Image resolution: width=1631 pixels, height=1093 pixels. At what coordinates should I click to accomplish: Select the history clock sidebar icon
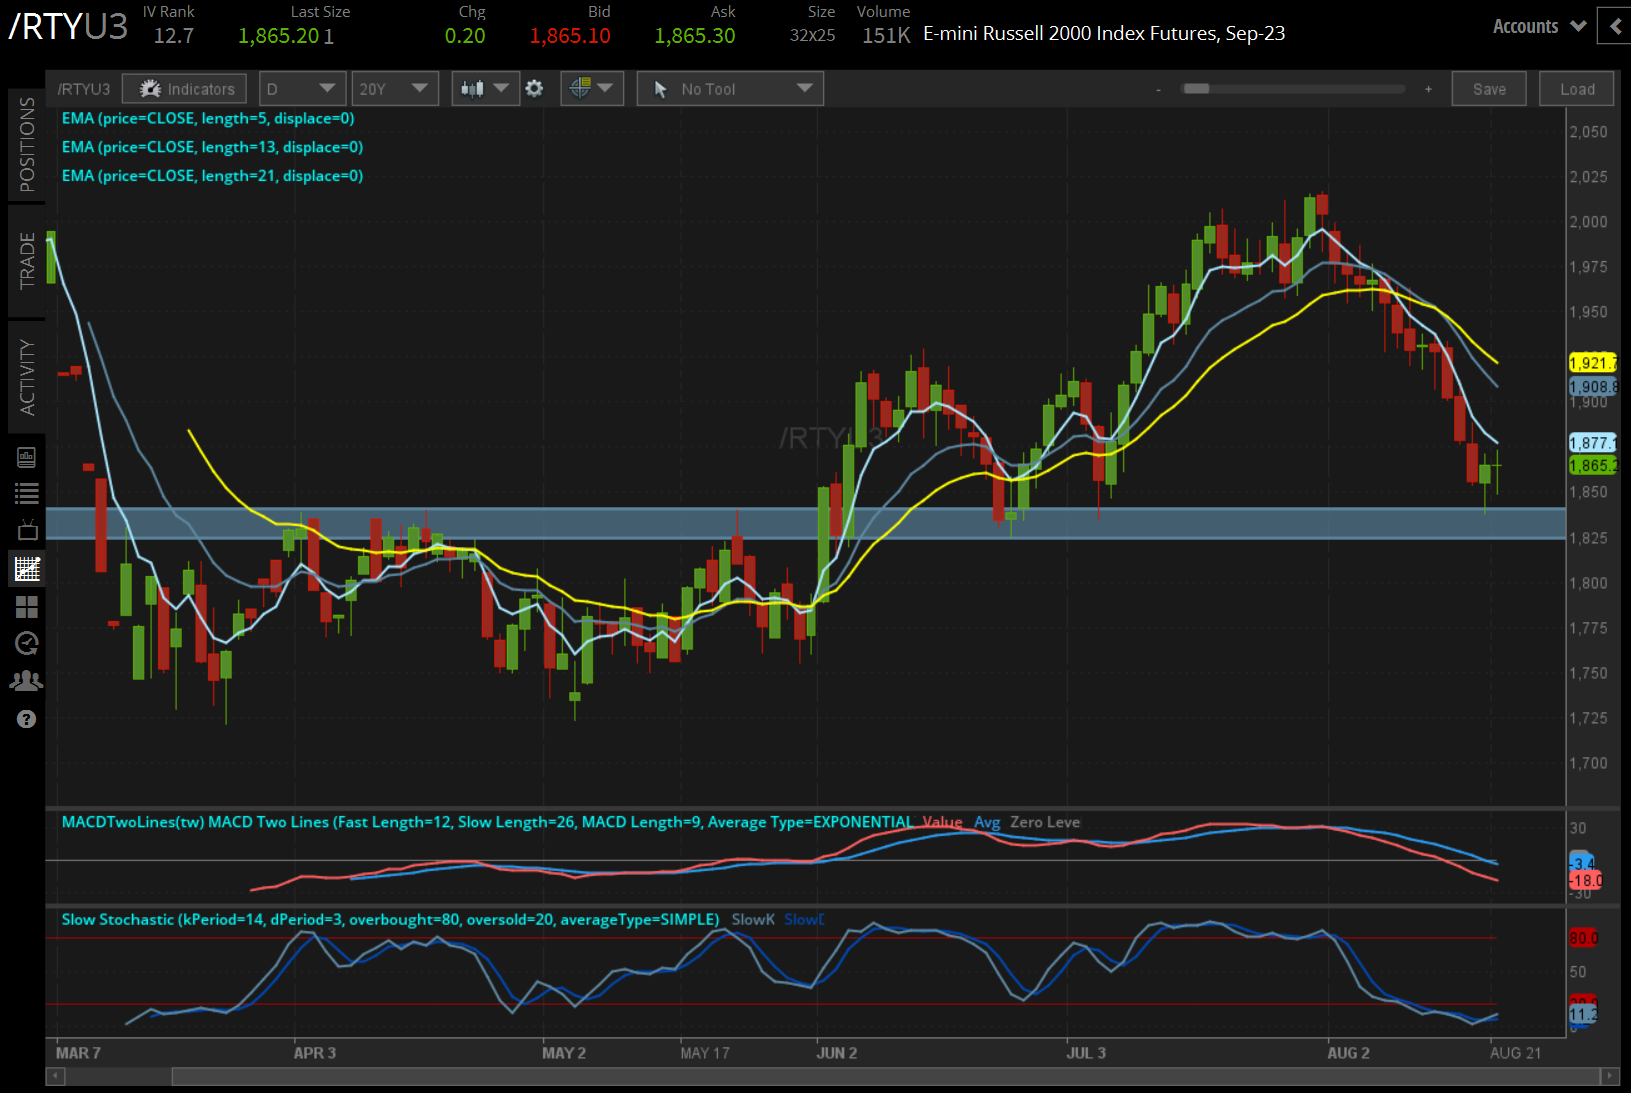[27, 643]
